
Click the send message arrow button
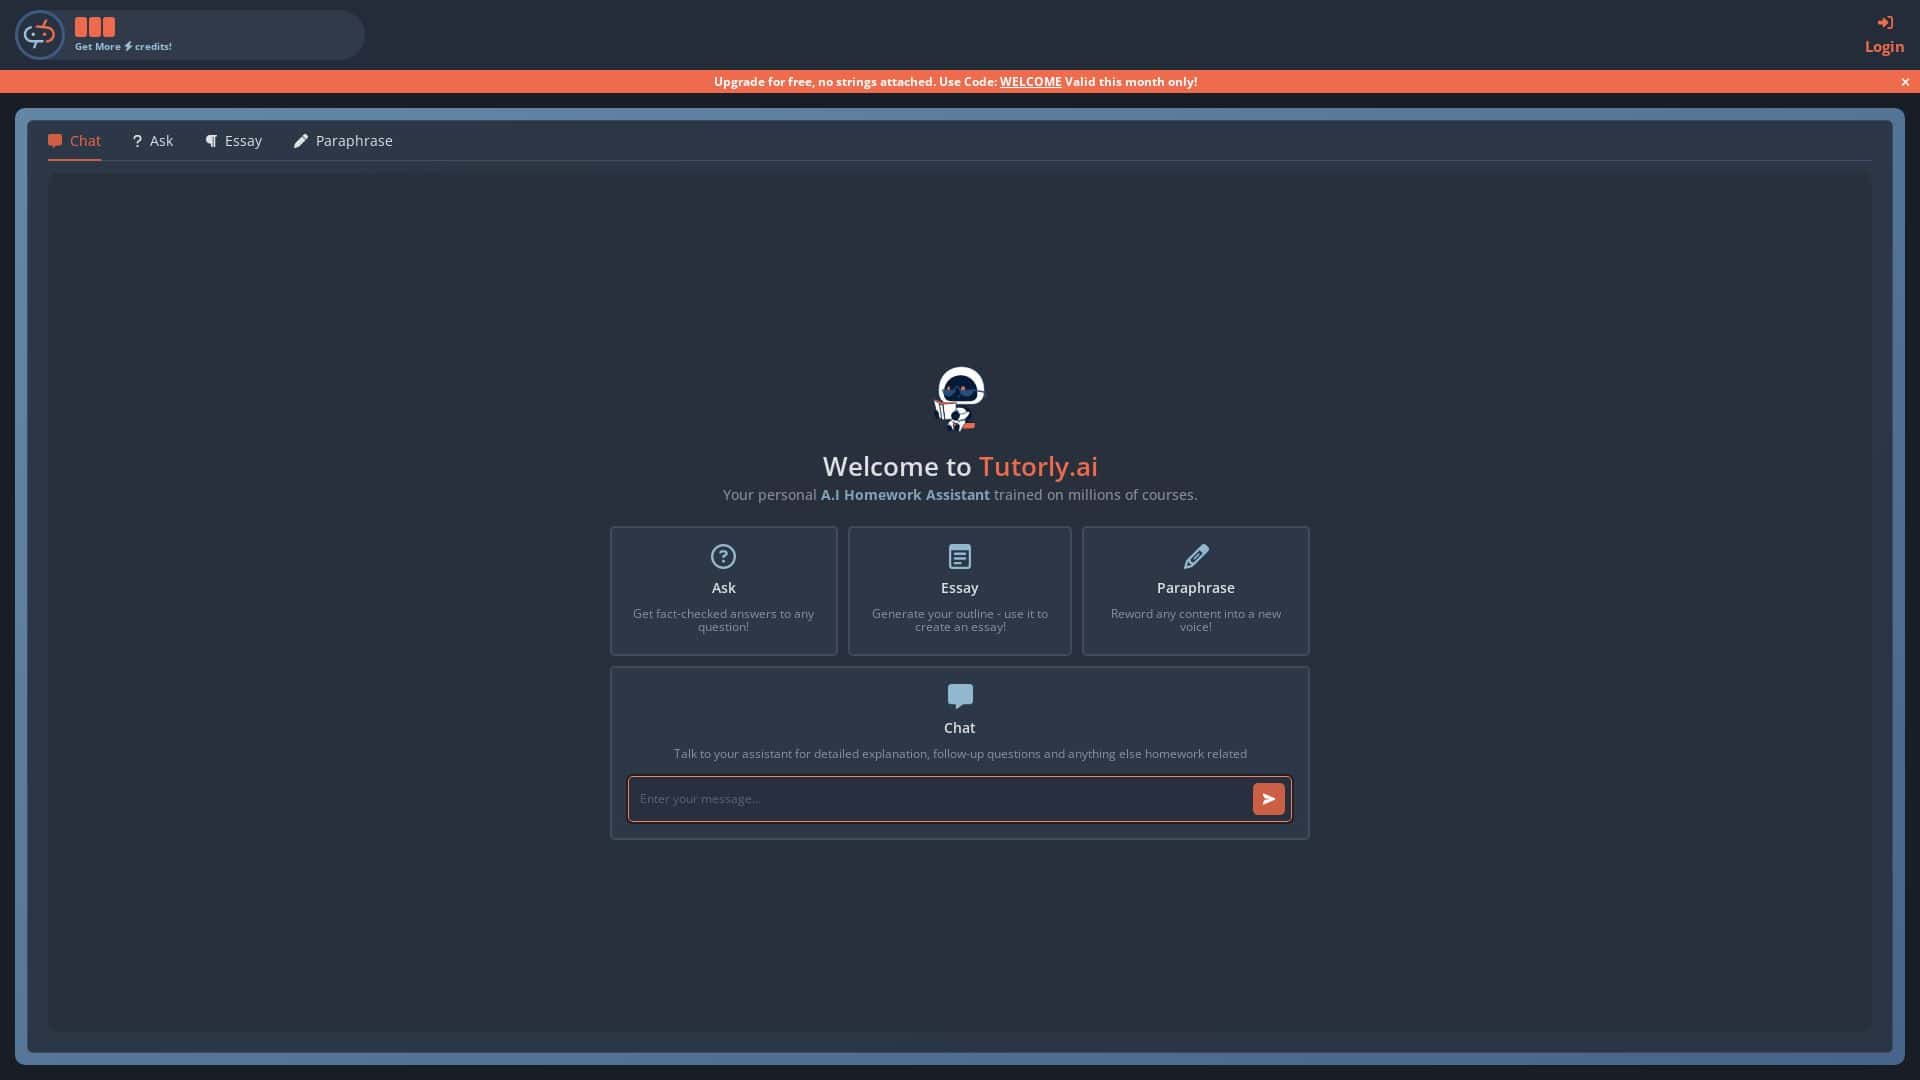[1269, 799]
